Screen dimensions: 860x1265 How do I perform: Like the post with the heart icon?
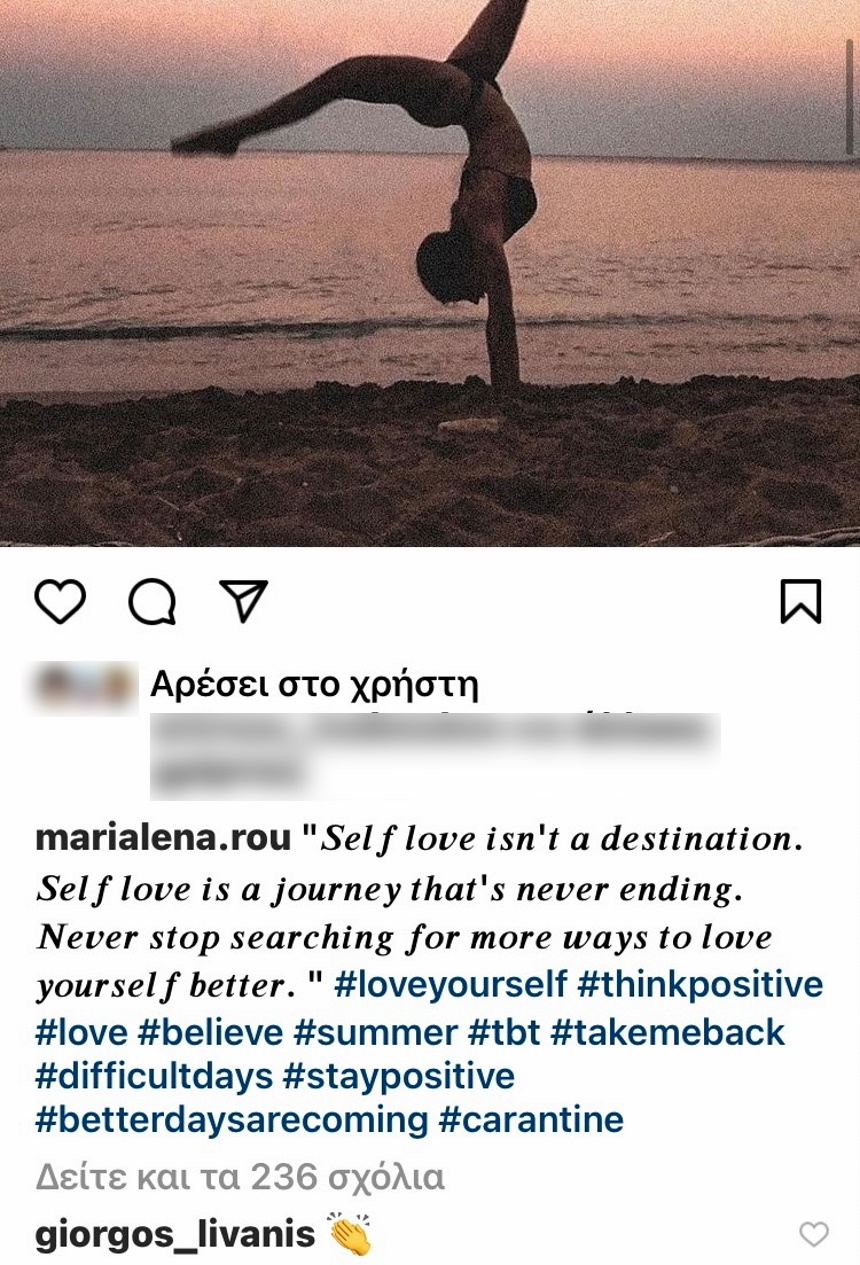click(x=60, y=601)
